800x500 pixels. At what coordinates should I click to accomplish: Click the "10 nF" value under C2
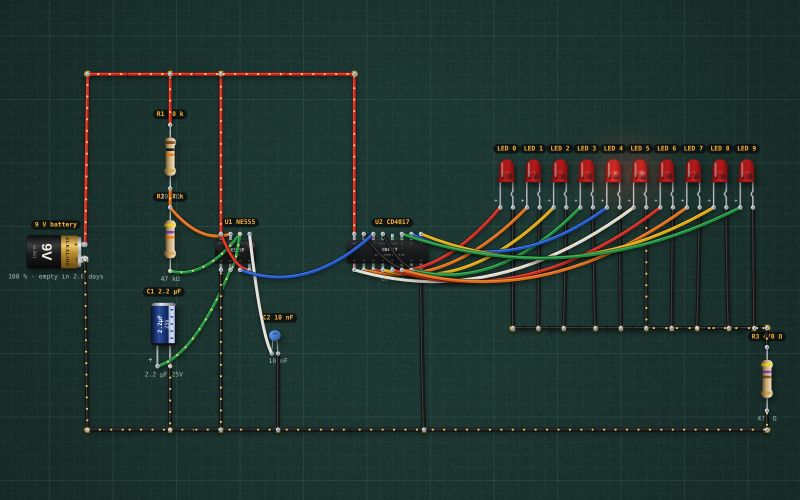(278, 361)
